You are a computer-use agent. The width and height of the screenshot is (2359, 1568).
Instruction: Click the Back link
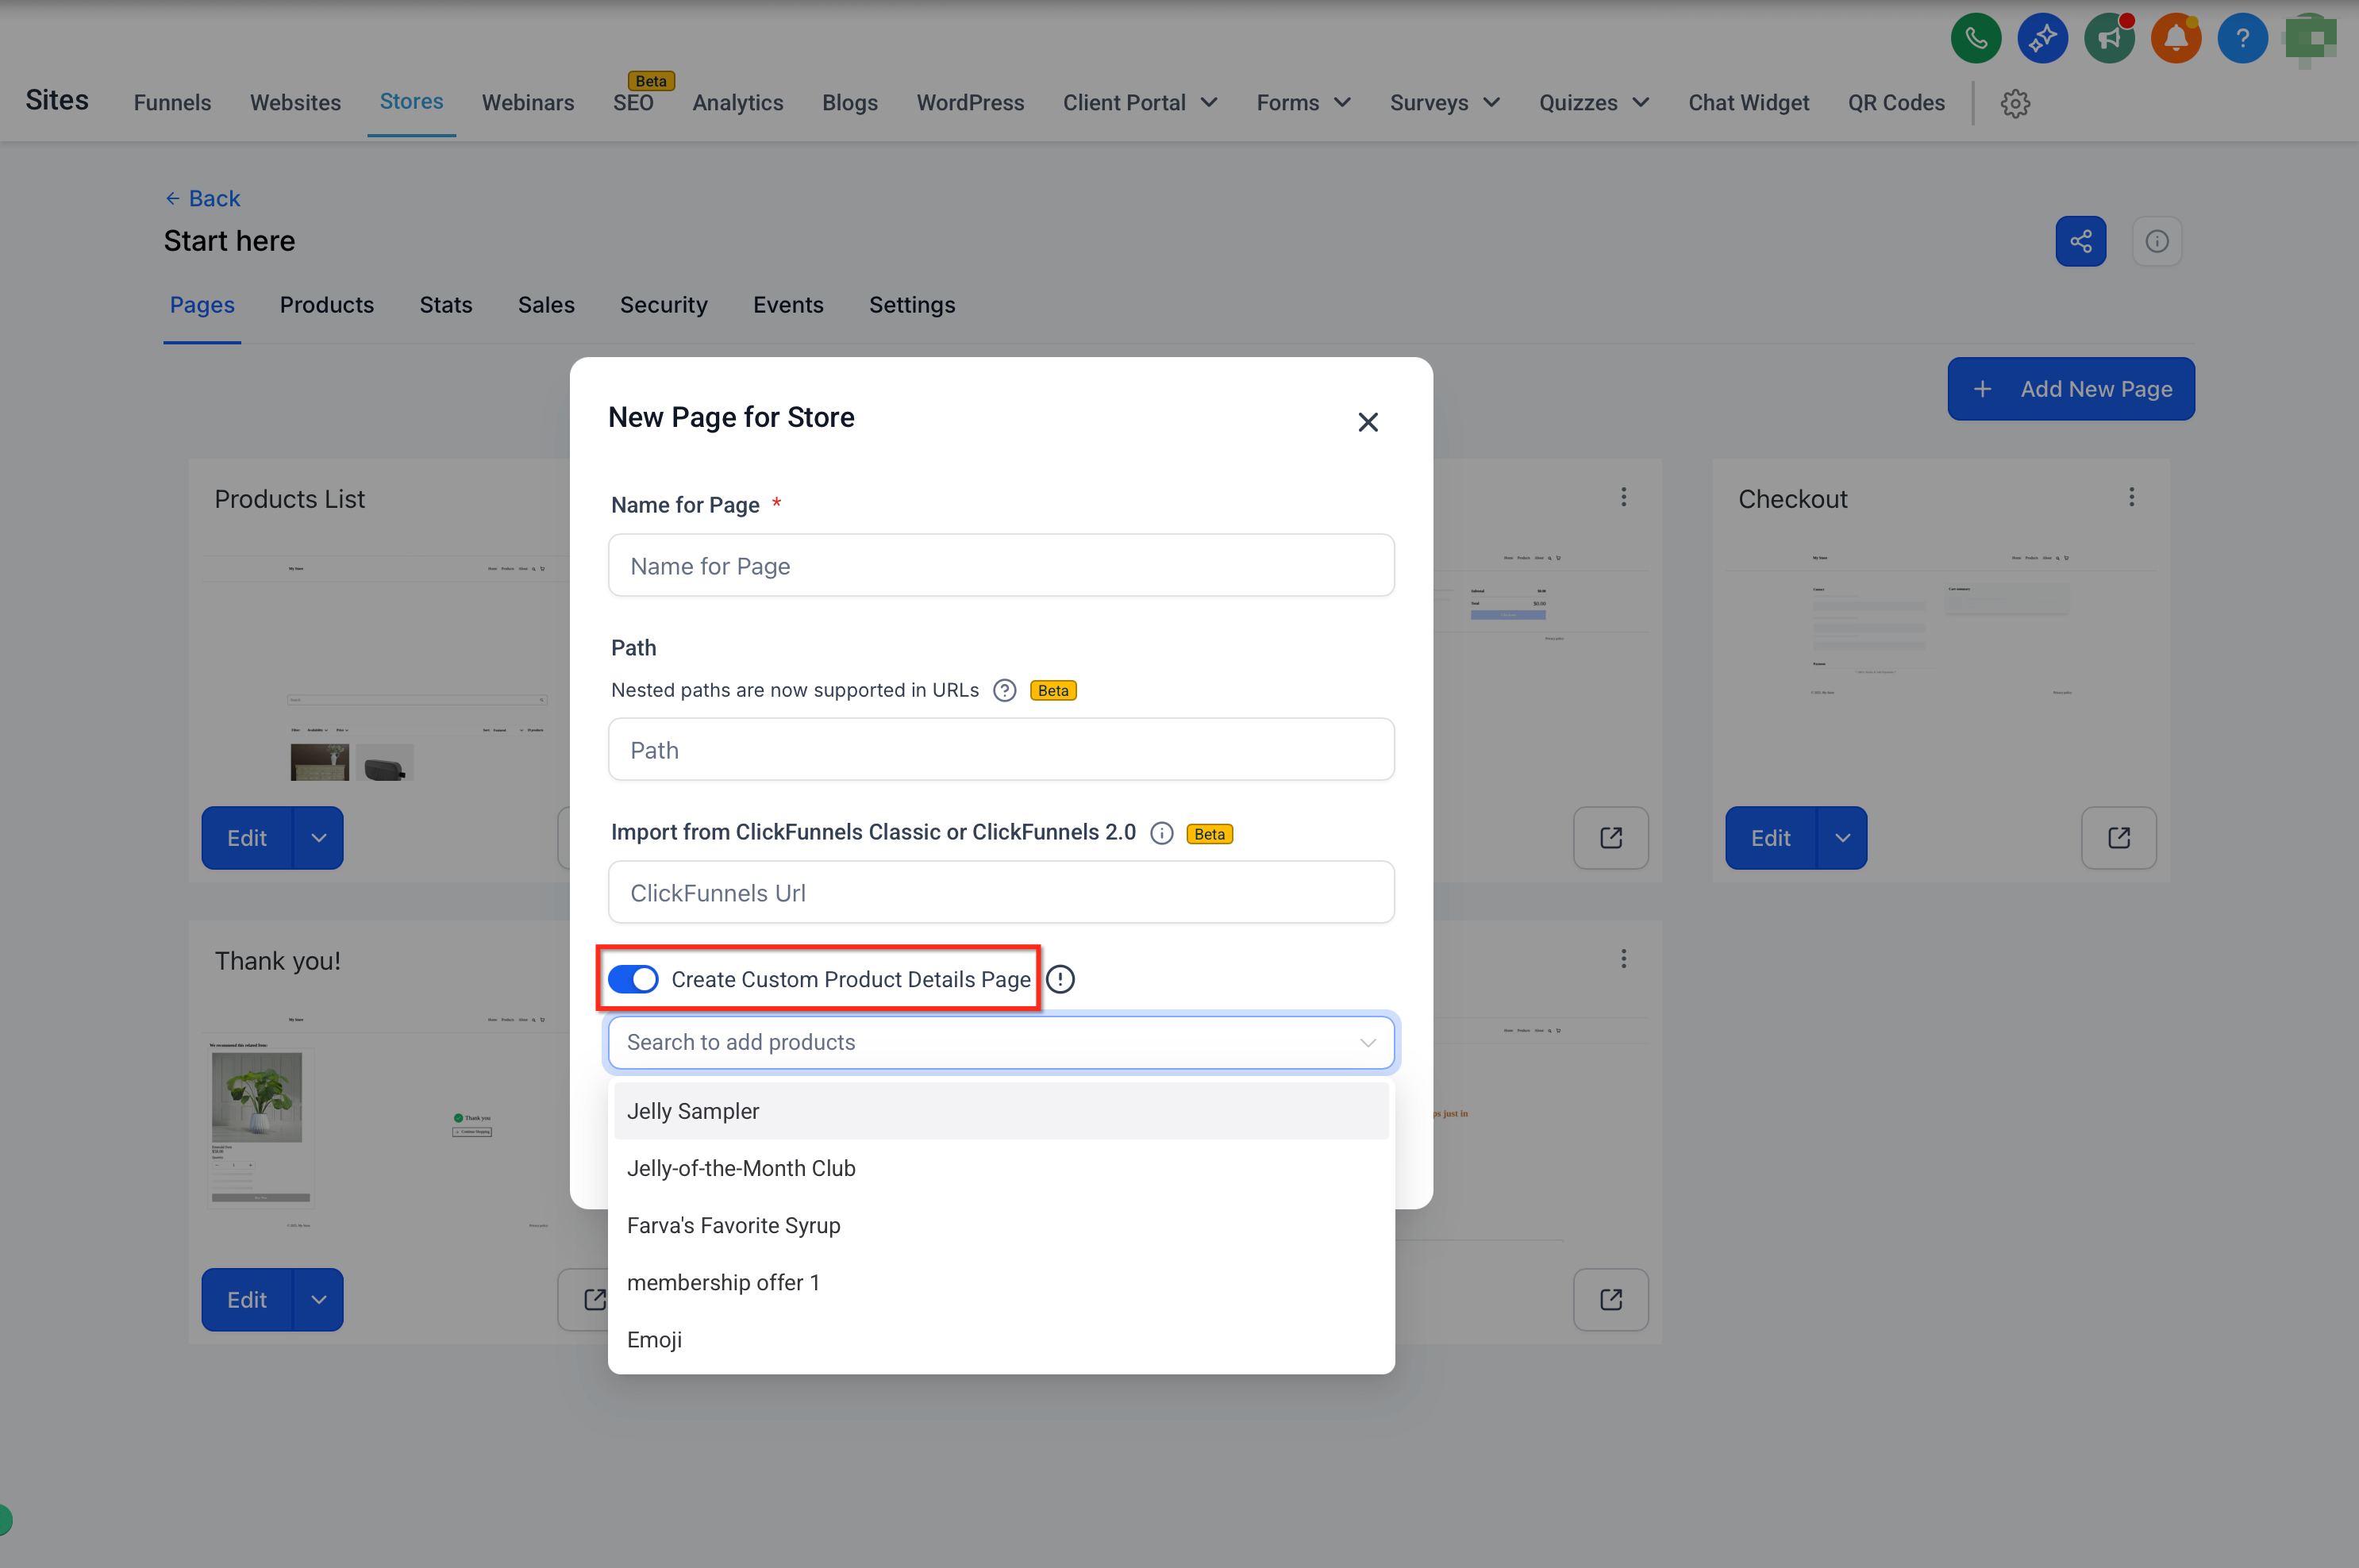pos(202,198)
